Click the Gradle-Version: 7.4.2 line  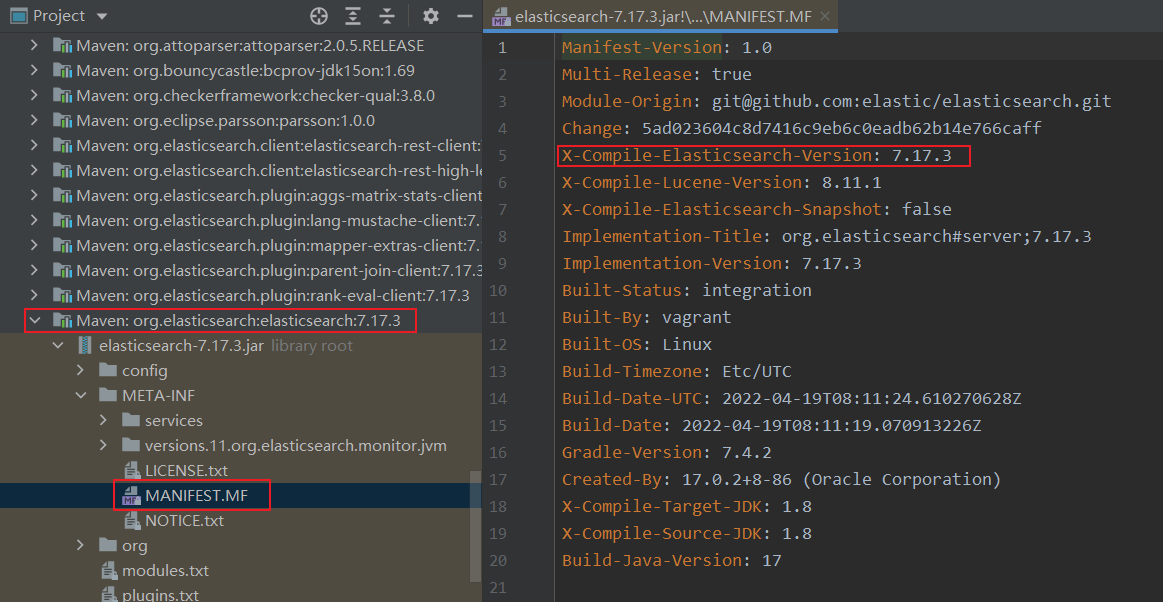(x=667, y=452)
